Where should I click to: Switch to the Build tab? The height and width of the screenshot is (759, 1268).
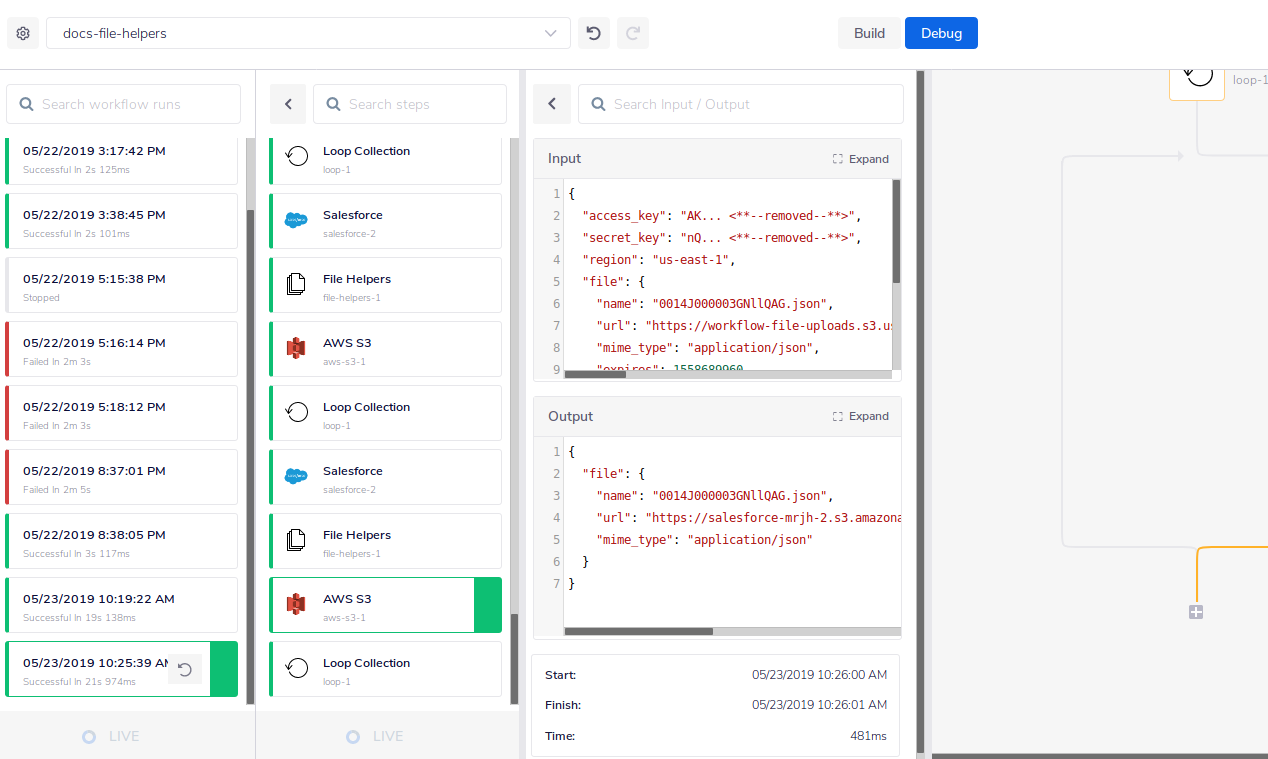[869, 33]
